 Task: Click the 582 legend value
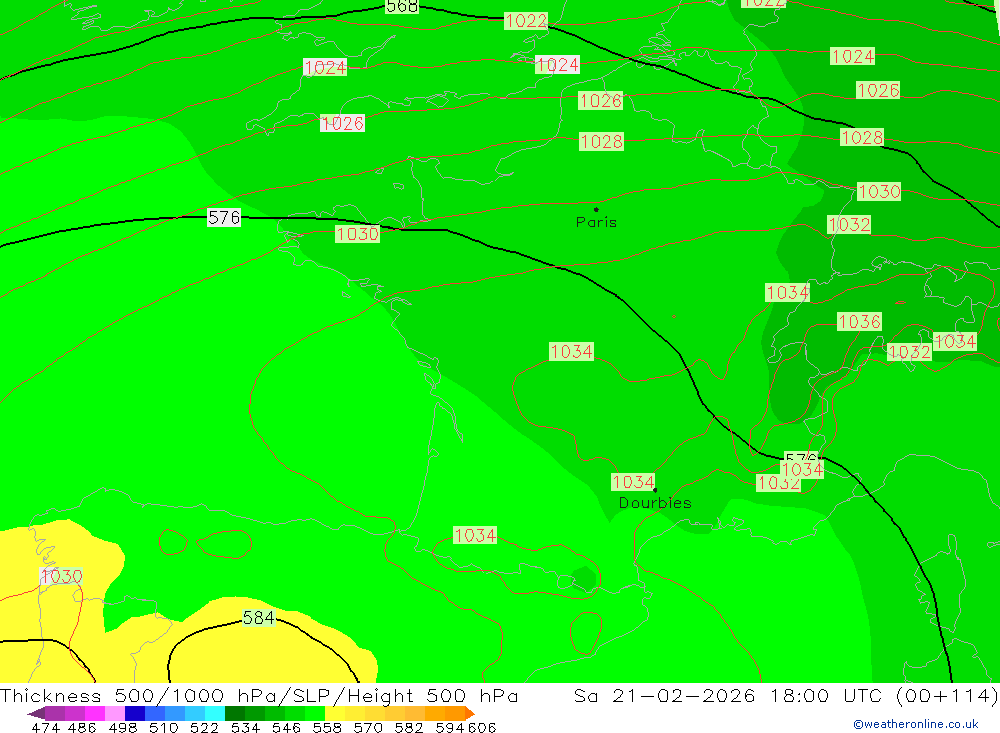tap(408, 727)
